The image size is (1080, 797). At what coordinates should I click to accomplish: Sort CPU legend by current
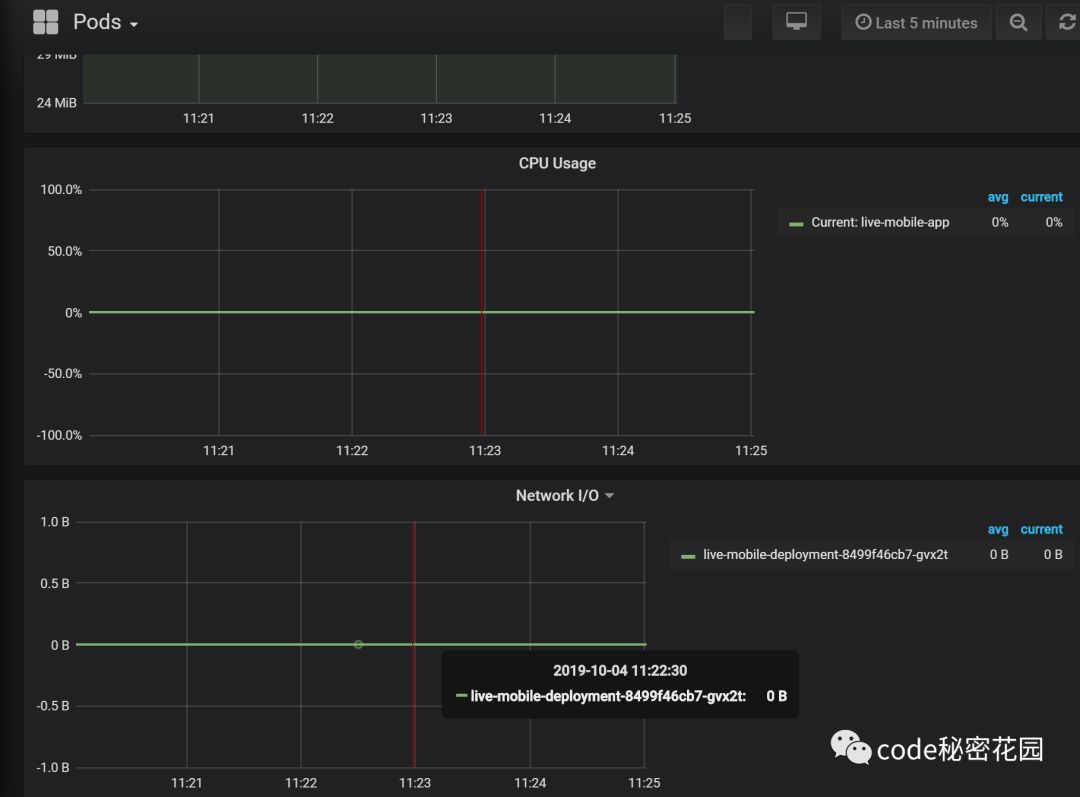(1041, 197)
